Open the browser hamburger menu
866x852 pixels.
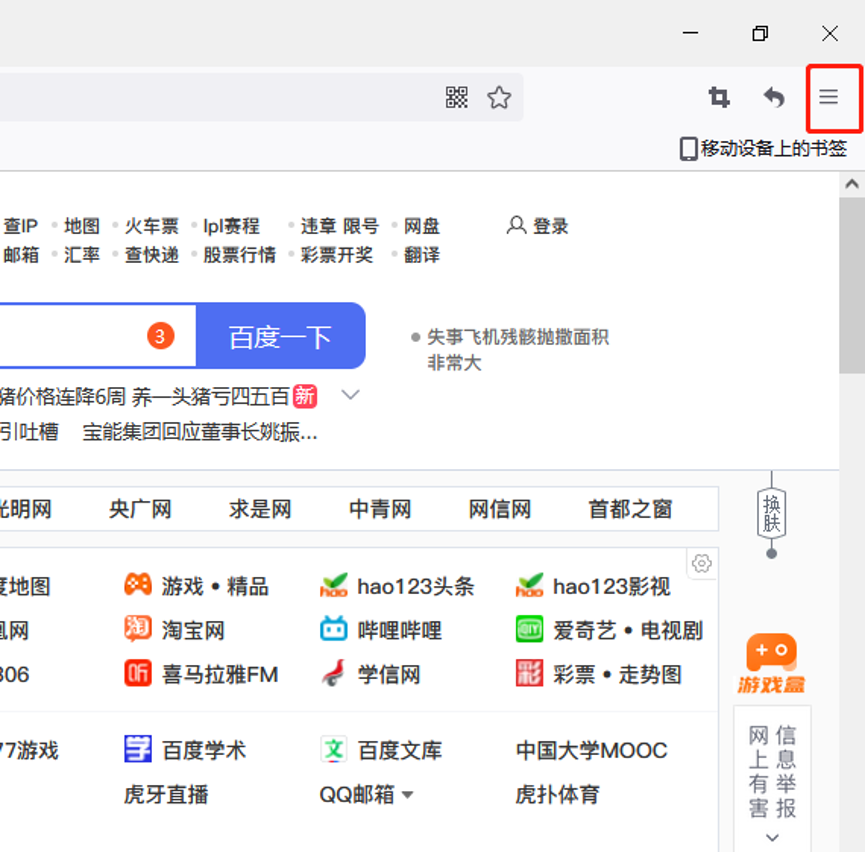coord(828,97)
